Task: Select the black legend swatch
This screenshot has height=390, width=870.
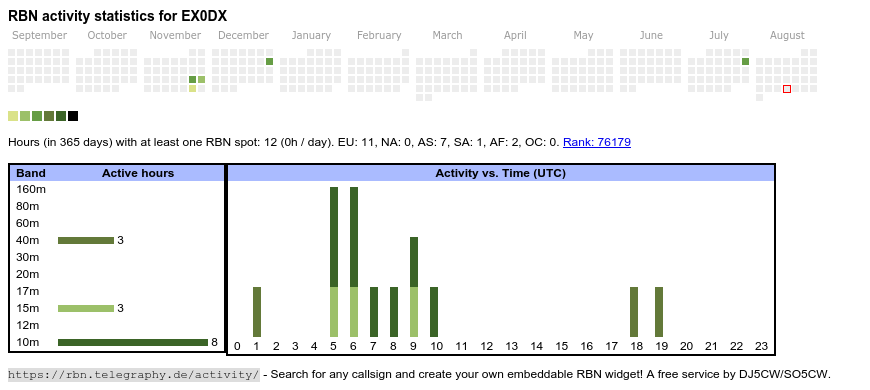Action: click(x=73, y=116)
